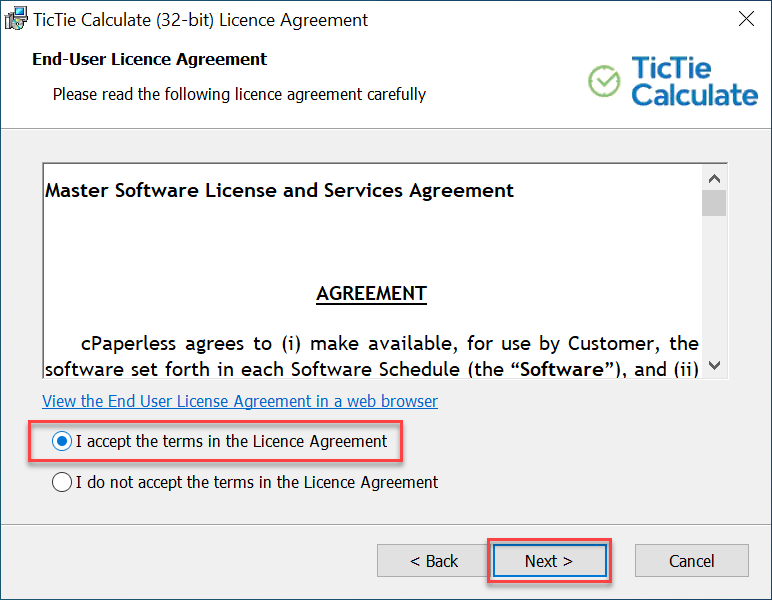Go to the previous step with Back
Viewport: 772px width, 600px height.
pos(434,561)
